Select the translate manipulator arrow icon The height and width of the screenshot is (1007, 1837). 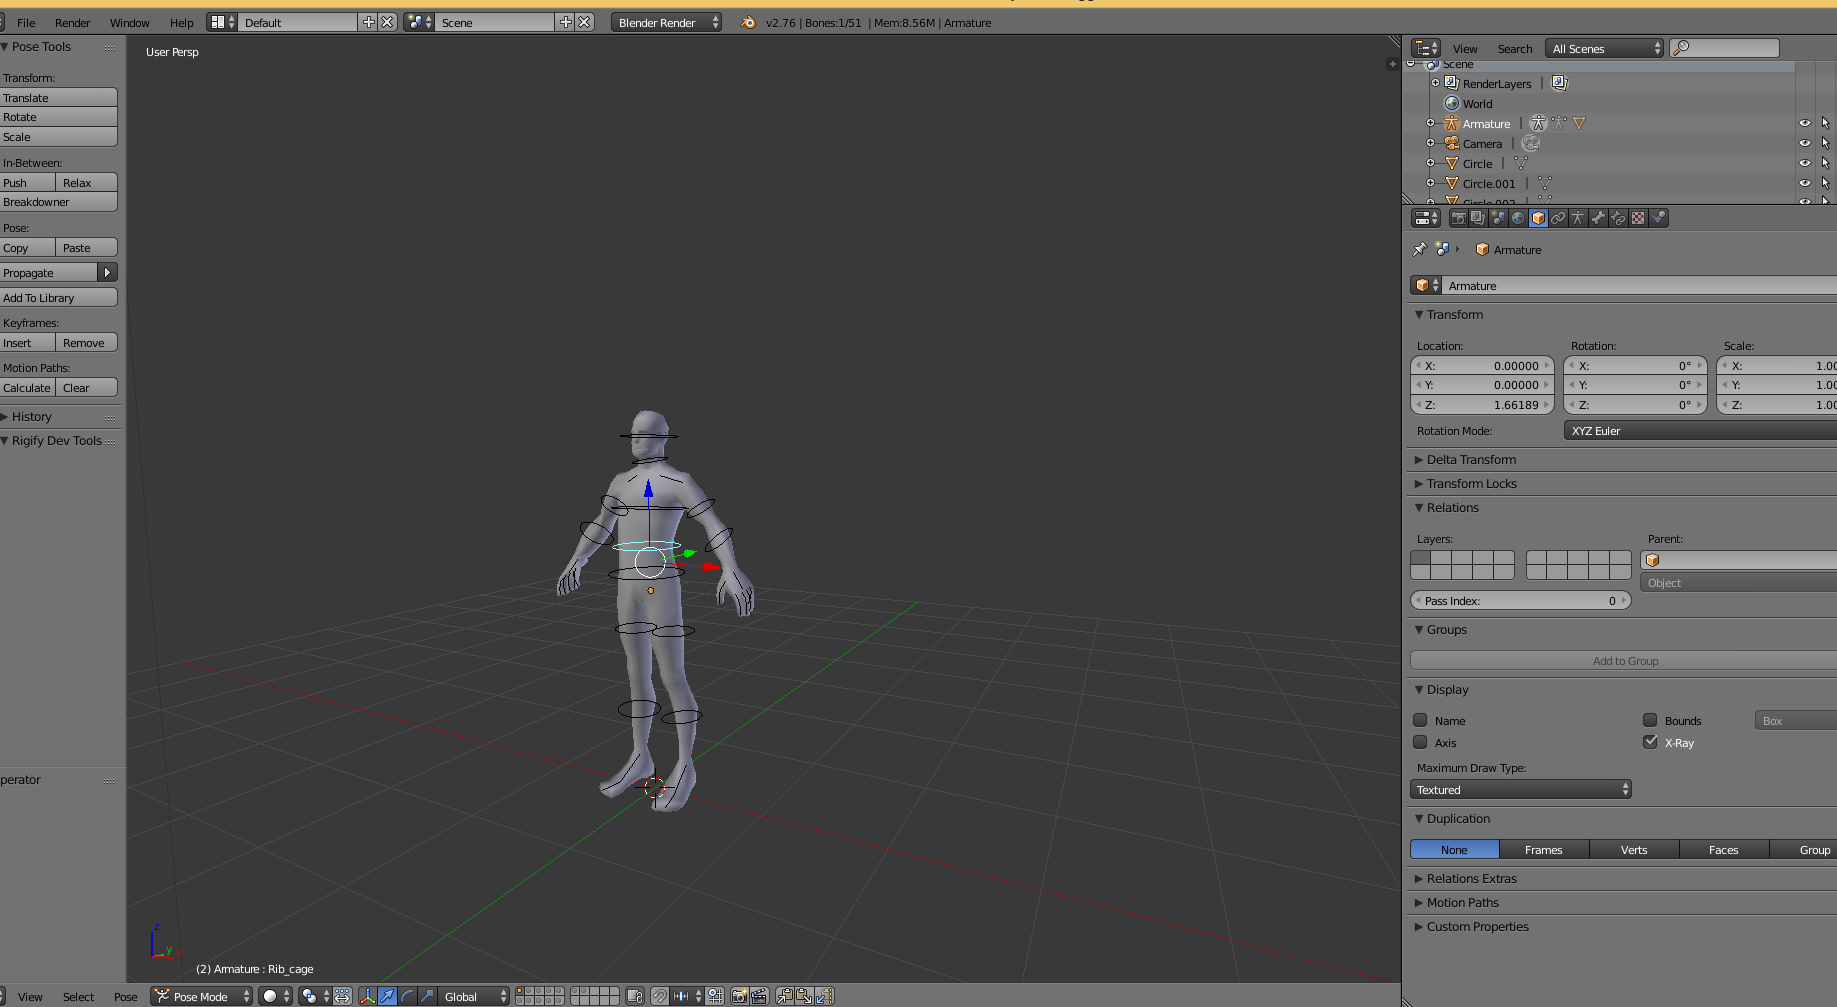[387, 996]
